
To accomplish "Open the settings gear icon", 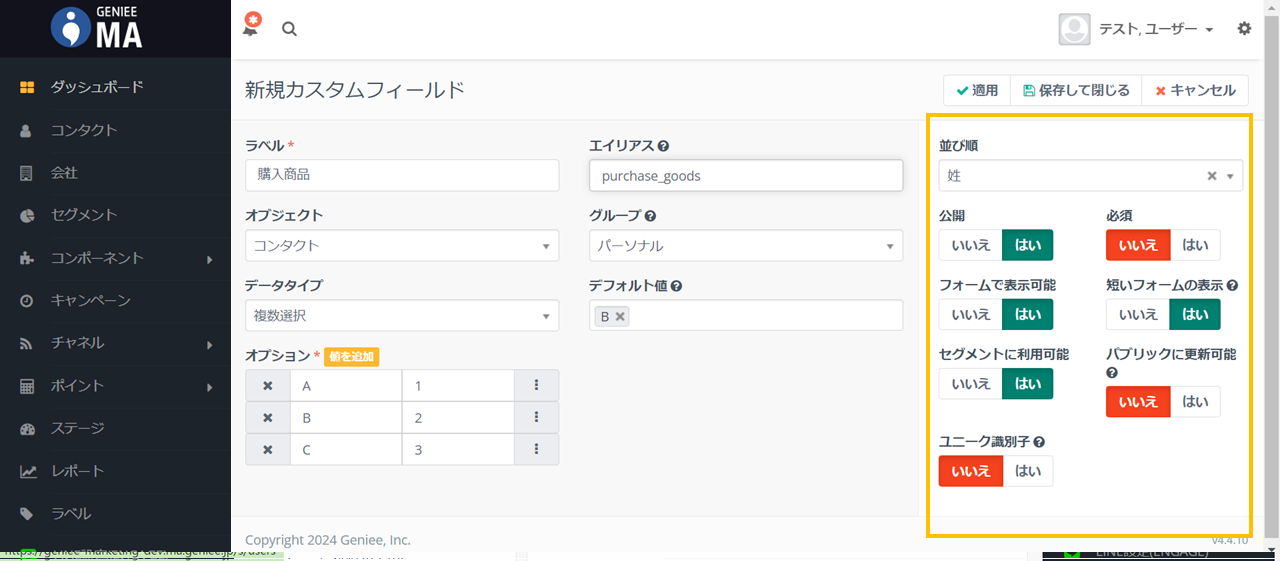I will coord(1244,28).
